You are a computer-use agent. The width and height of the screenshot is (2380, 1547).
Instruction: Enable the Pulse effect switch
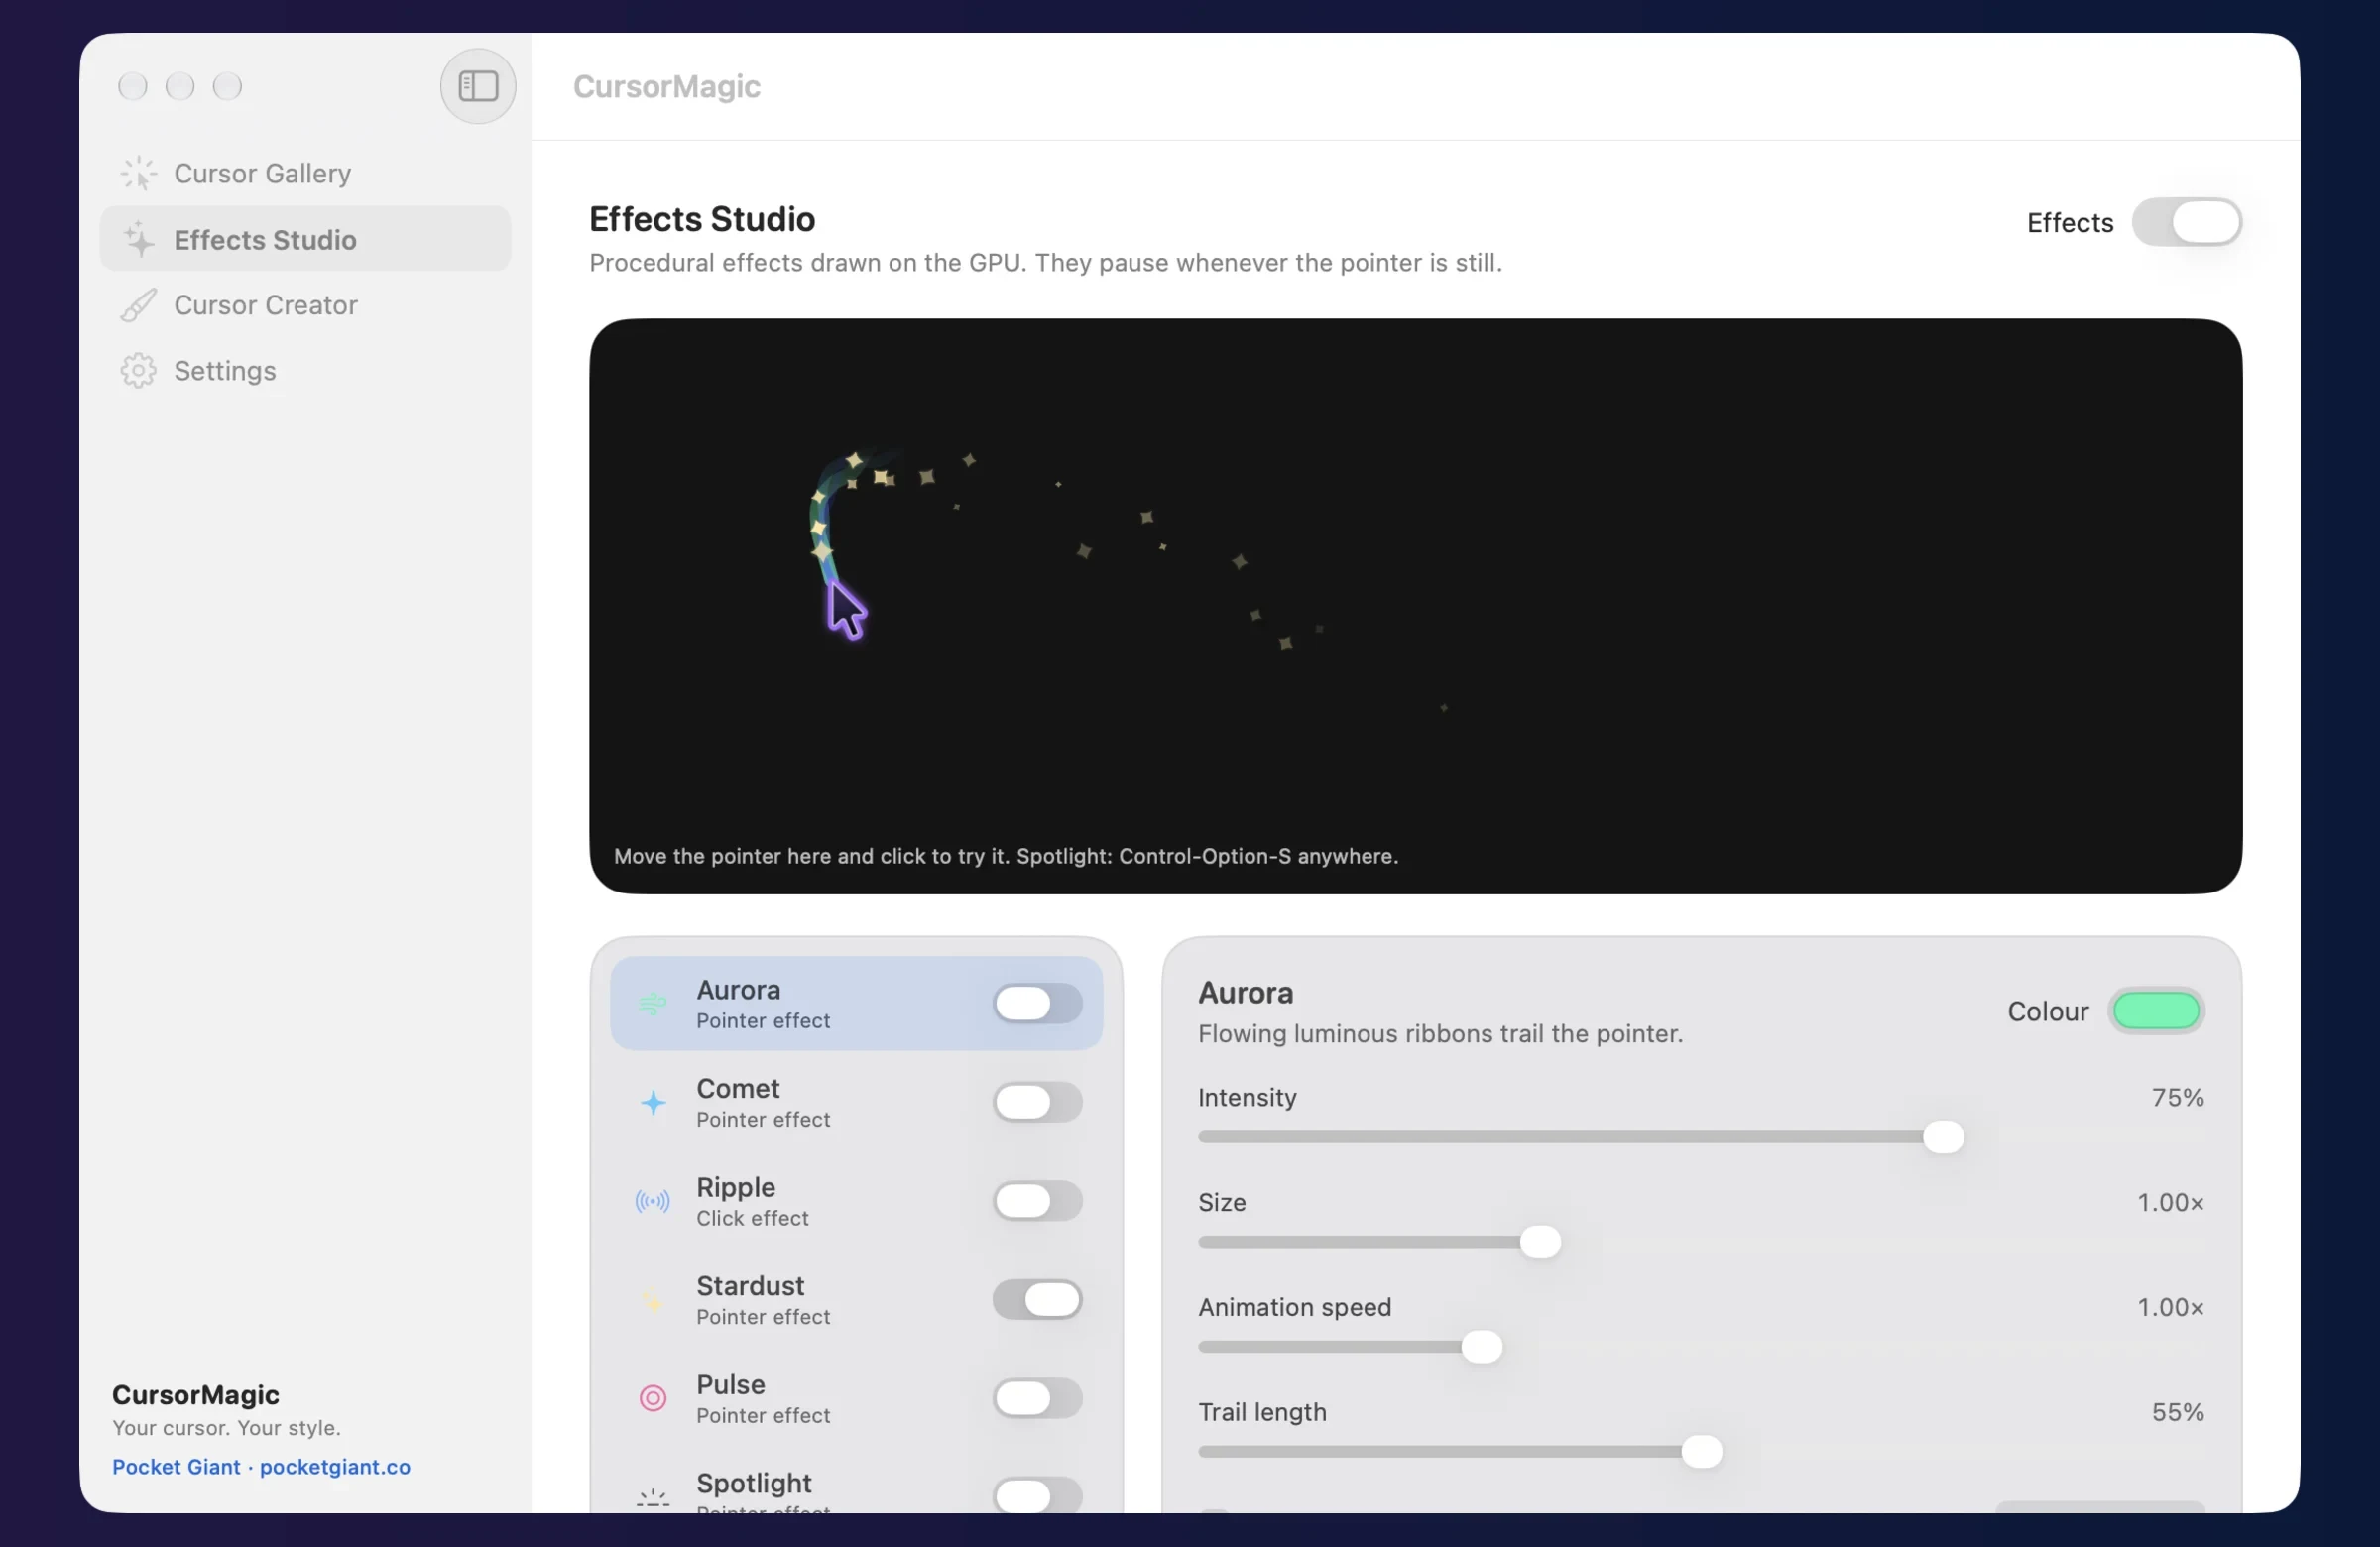(x=1037, y=1398)
